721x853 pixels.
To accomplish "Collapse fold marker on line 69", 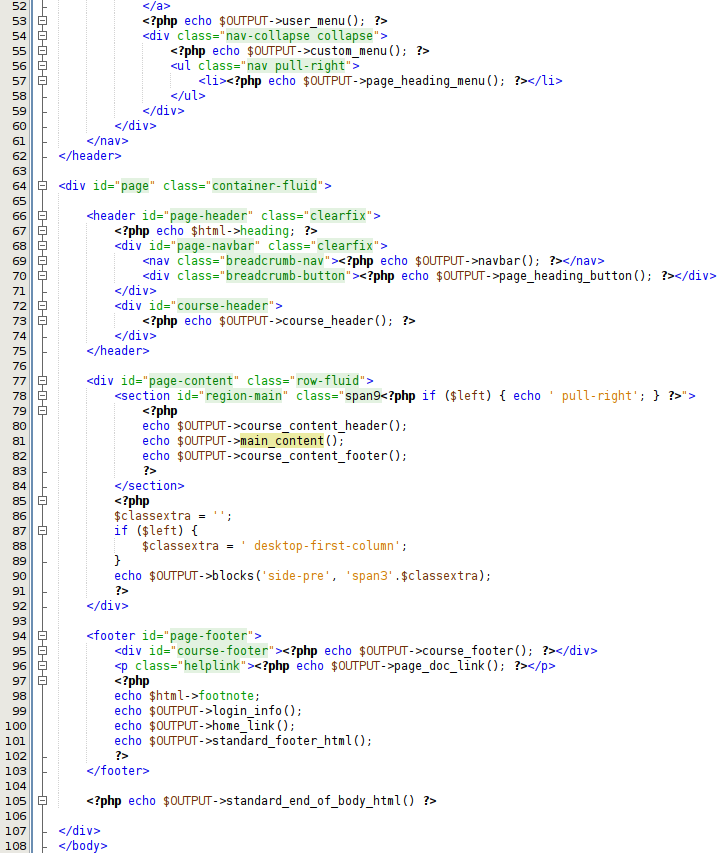I will point(42,261).
